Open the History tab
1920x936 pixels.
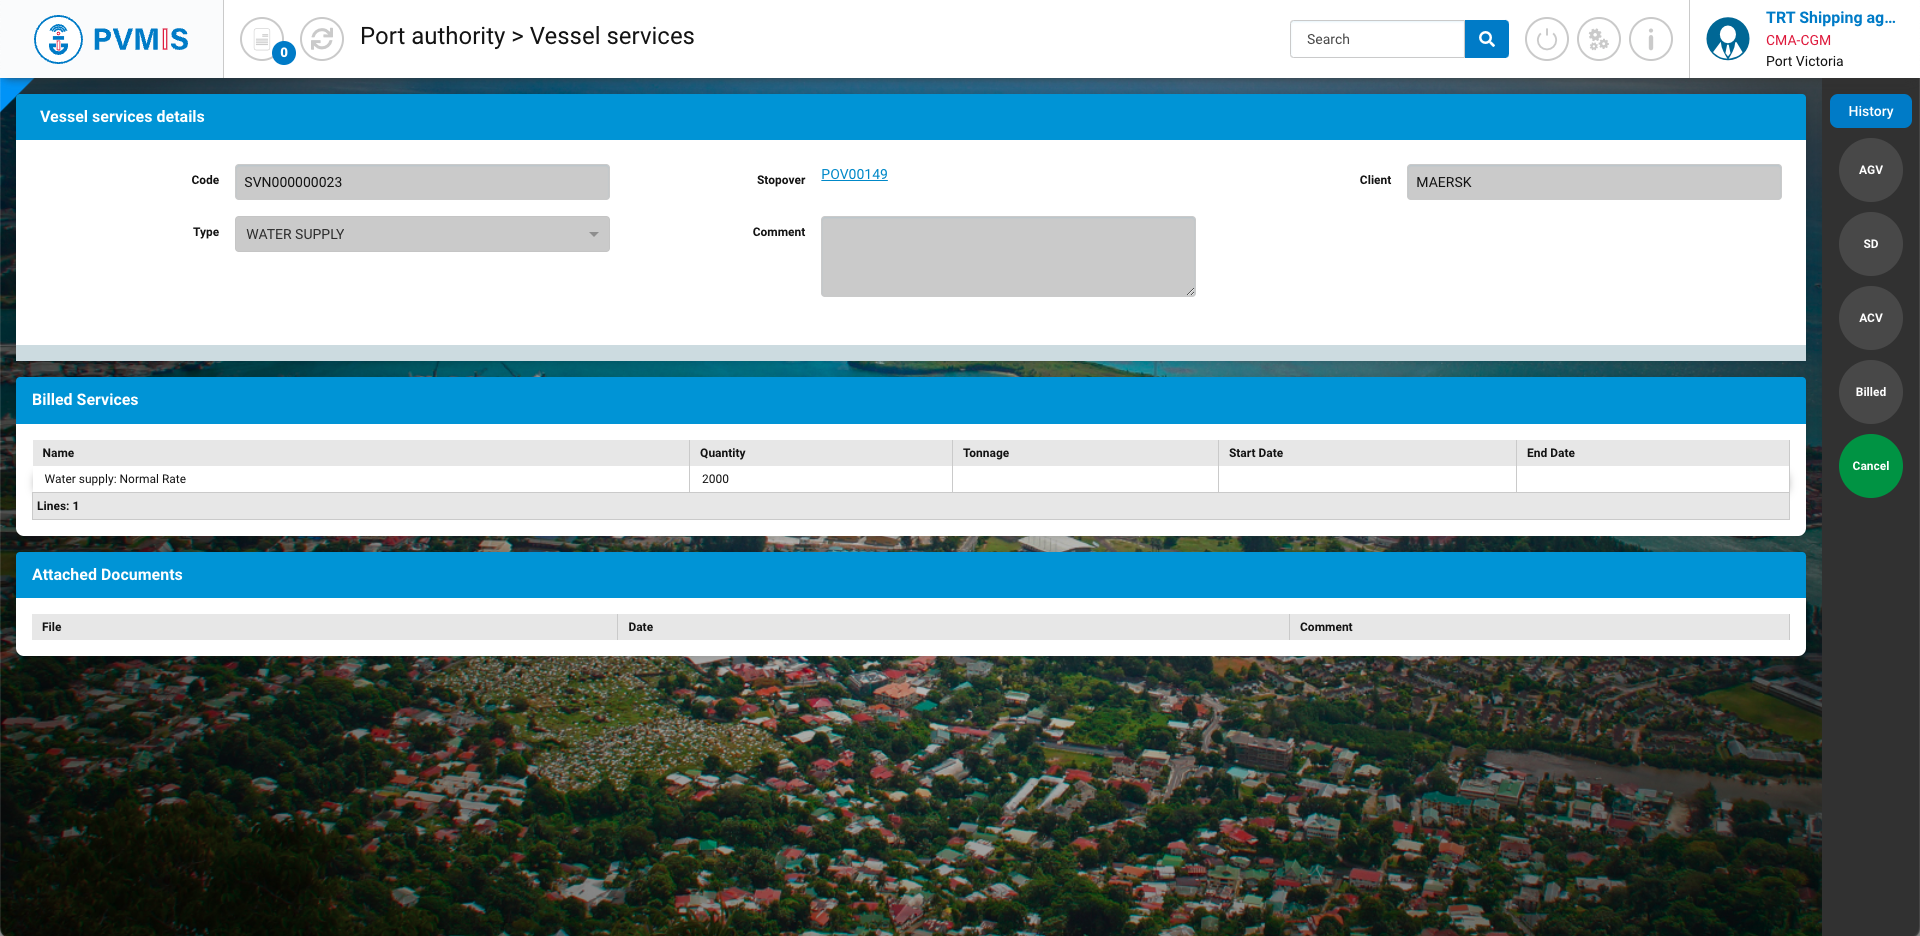coord(1870,111)
